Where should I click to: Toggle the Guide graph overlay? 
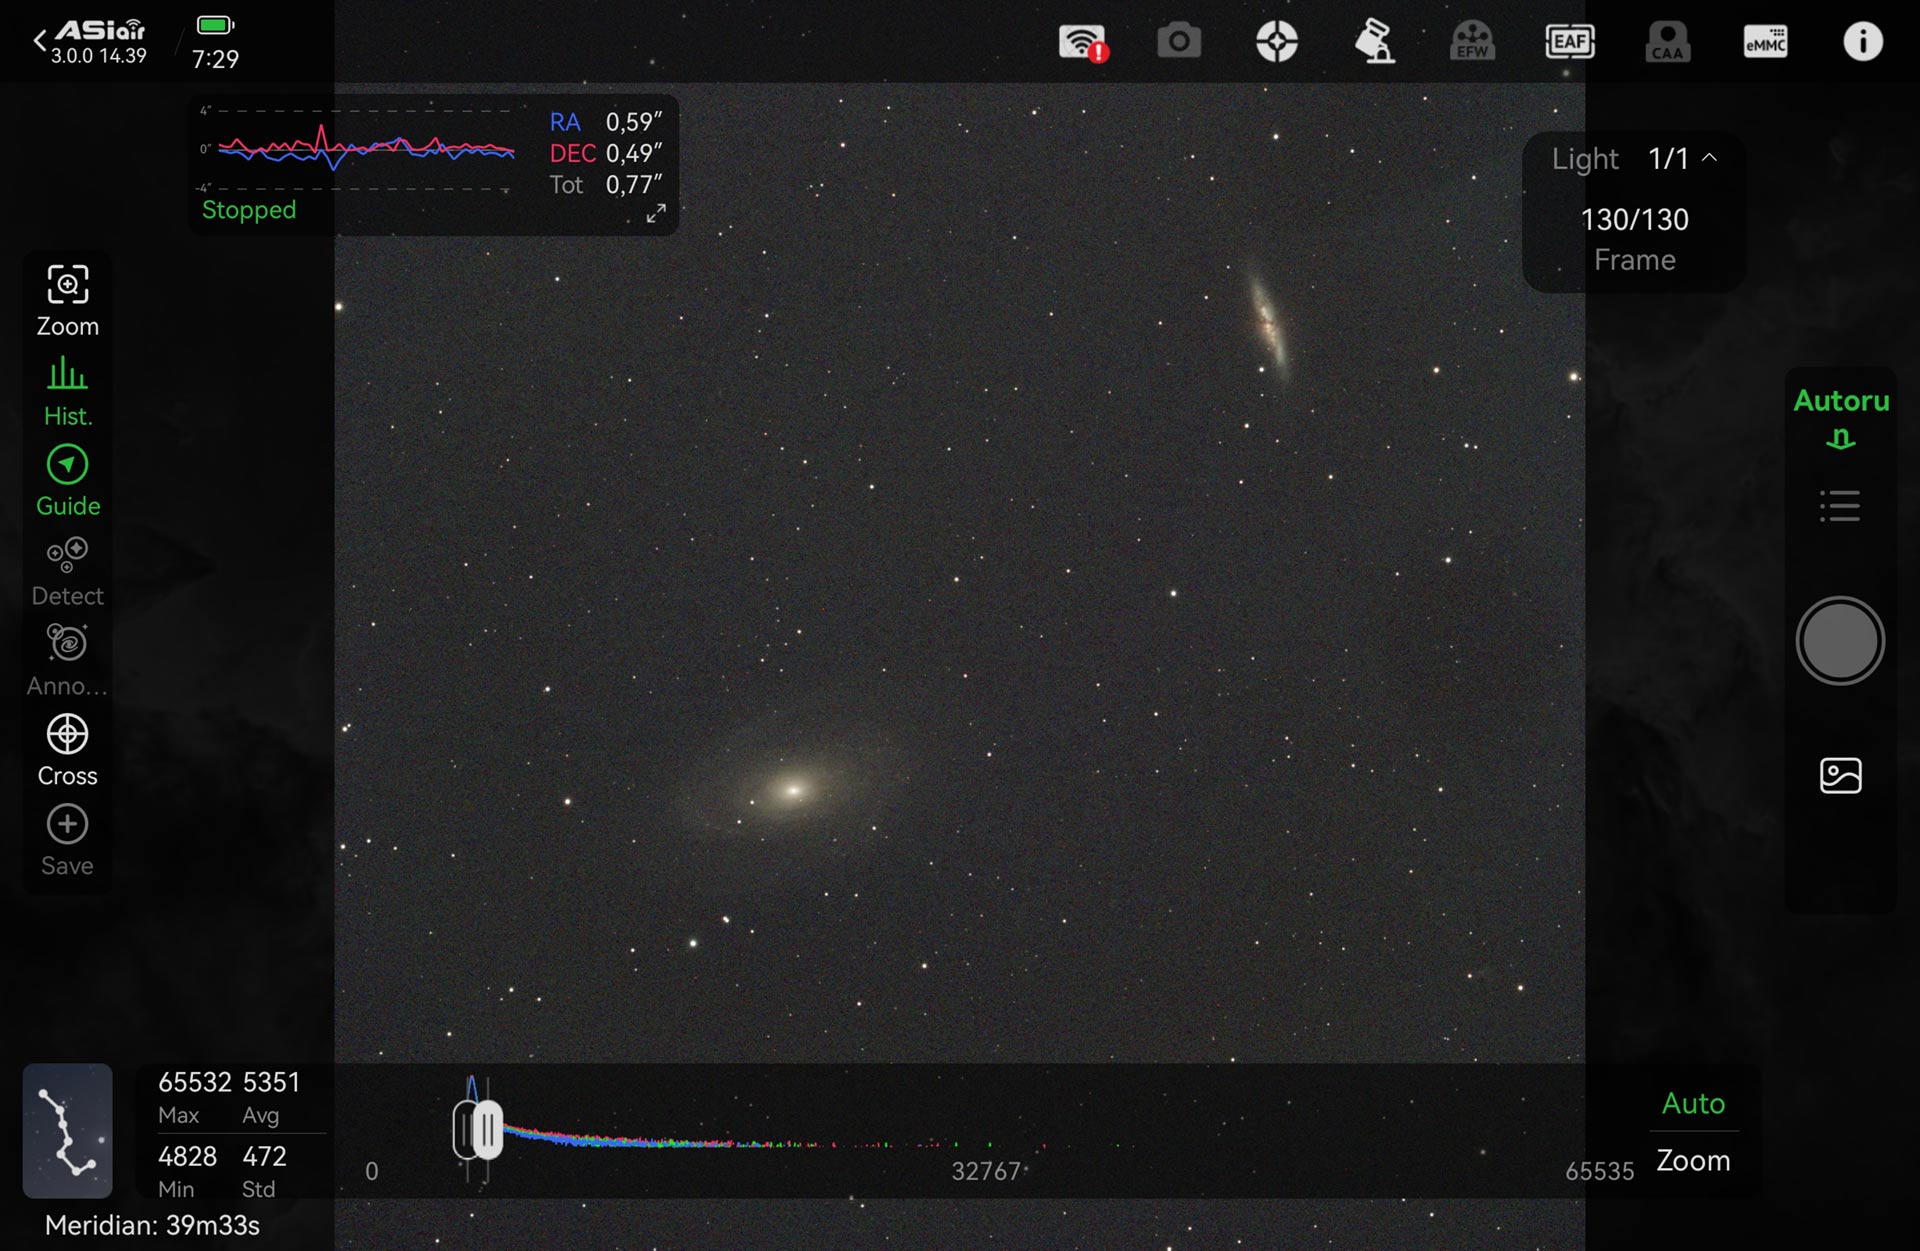pyautogui.click(x=68, y=481)
